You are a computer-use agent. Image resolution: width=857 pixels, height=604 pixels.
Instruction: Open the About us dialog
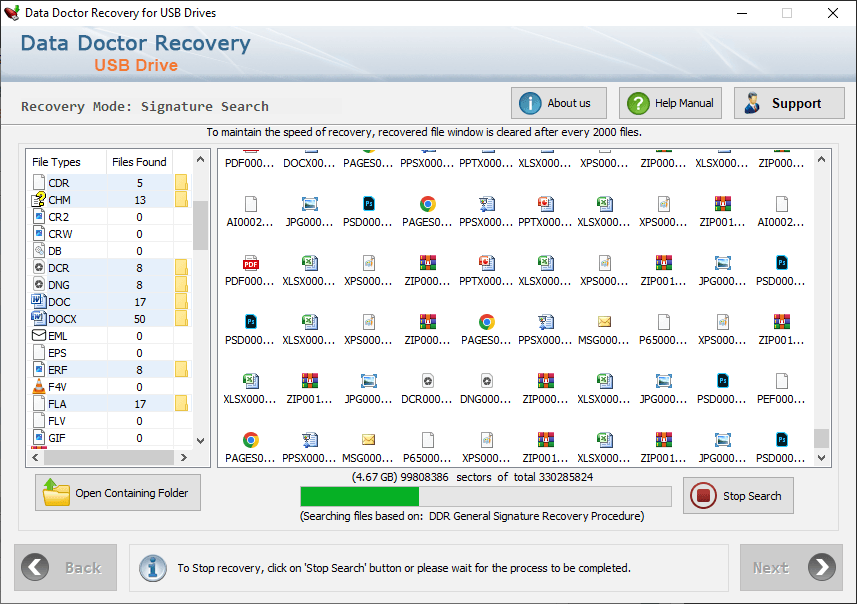click(x=559, y=103)
